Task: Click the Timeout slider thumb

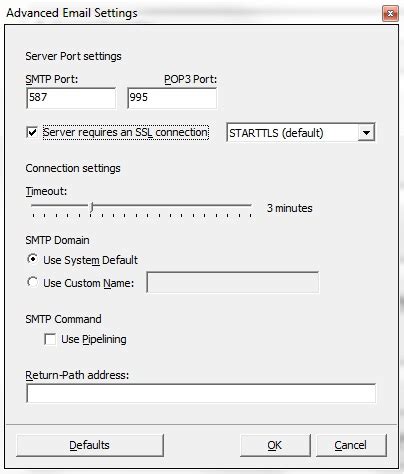Action: pos(92,207)
